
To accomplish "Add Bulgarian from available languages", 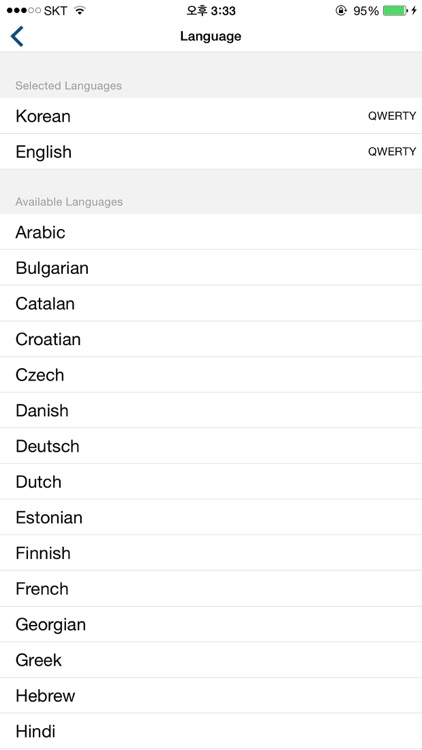I will [211, 267].
